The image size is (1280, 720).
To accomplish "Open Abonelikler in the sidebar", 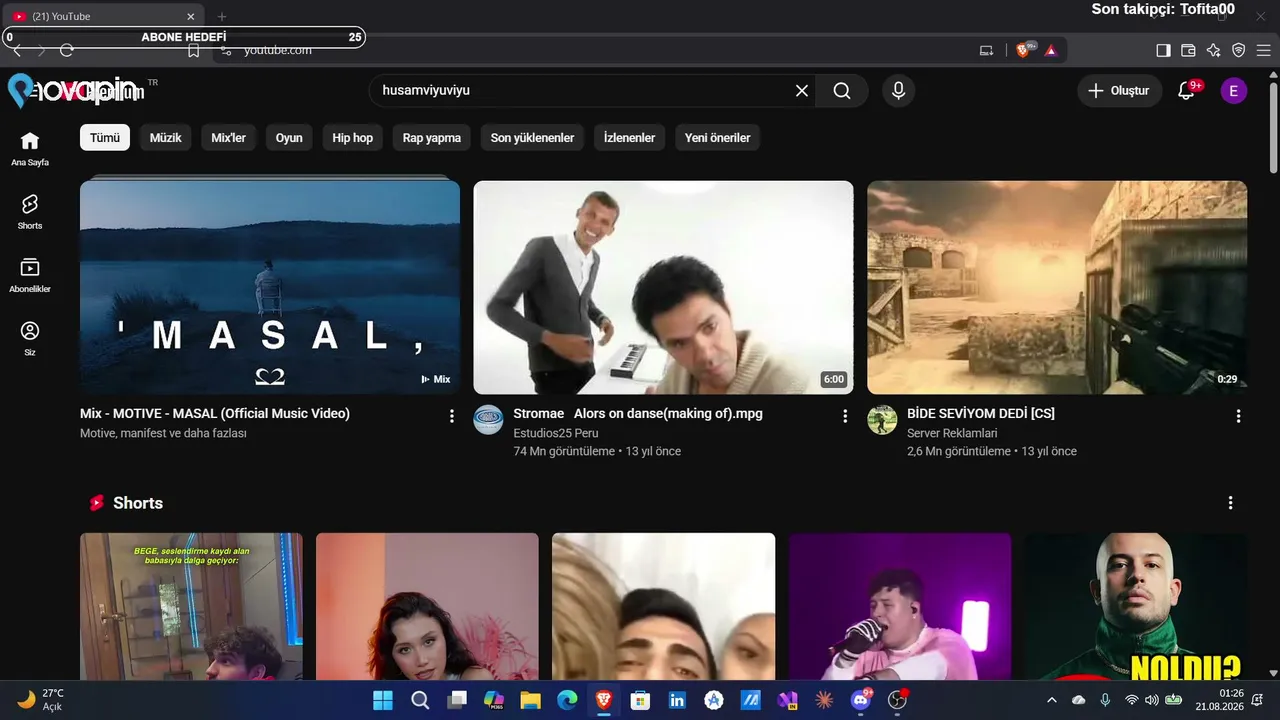I will tap(30, 275).
